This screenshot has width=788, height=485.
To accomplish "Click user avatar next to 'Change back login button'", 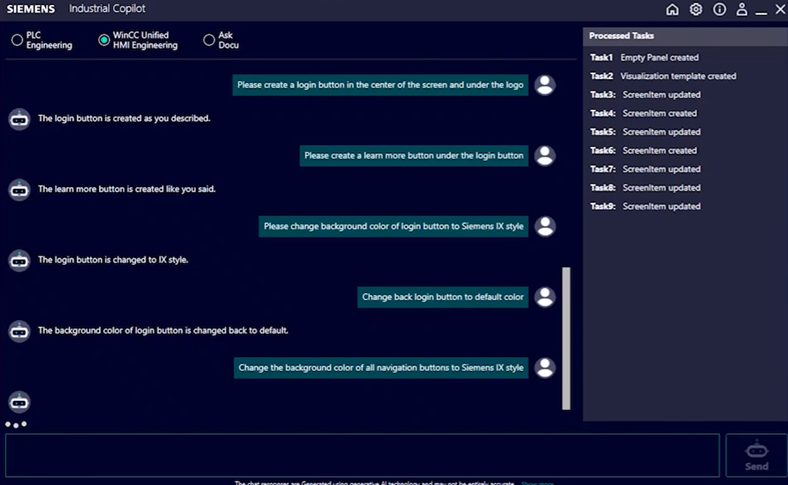I will click(545, 297).
